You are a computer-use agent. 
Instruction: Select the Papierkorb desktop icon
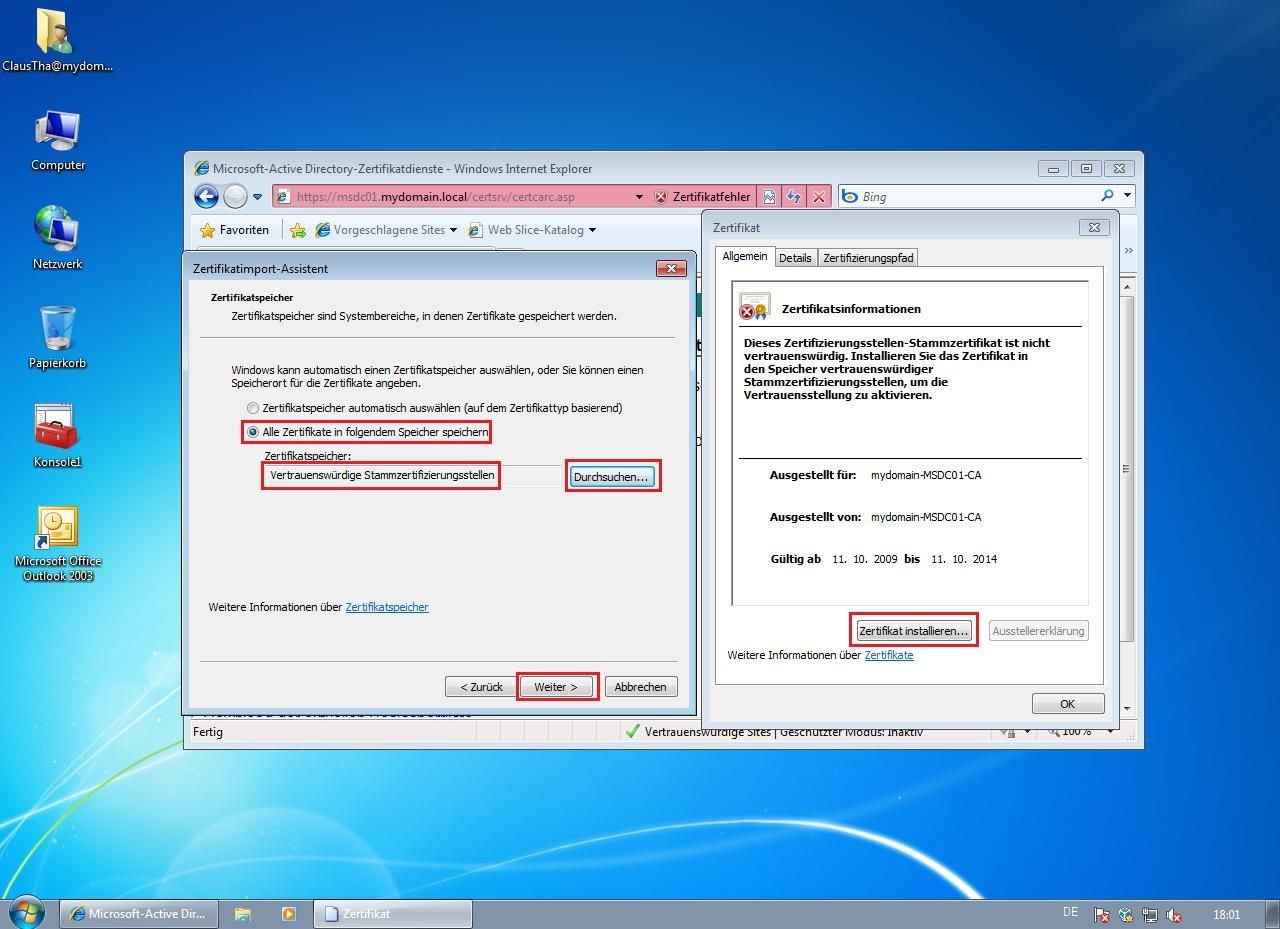[x=57, y=337]
